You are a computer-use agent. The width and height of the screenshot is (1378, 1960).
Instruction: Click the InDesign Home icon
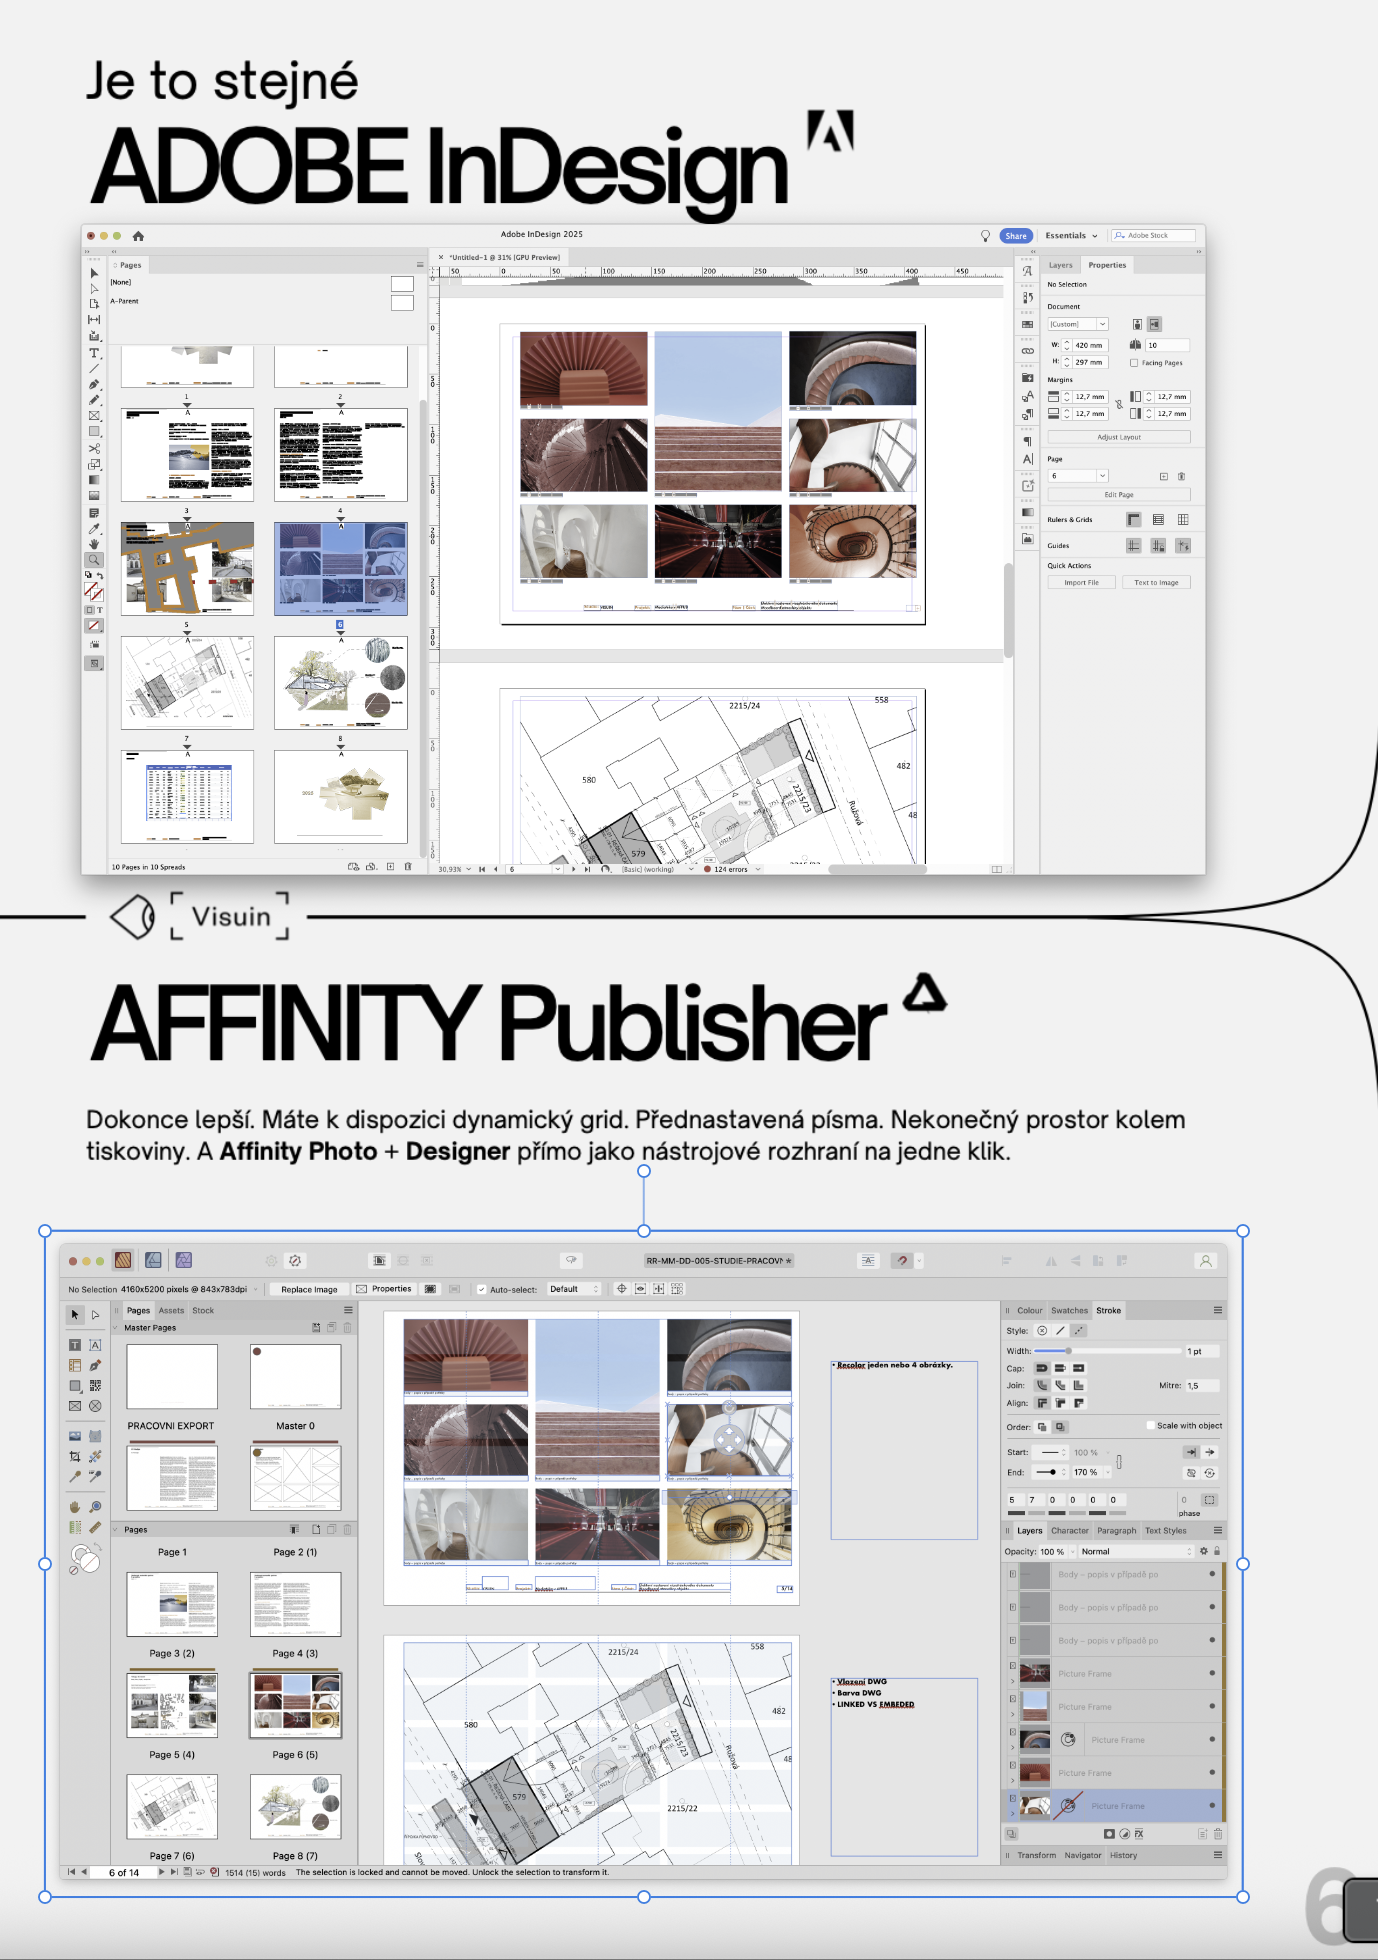(x=138, y=236)
